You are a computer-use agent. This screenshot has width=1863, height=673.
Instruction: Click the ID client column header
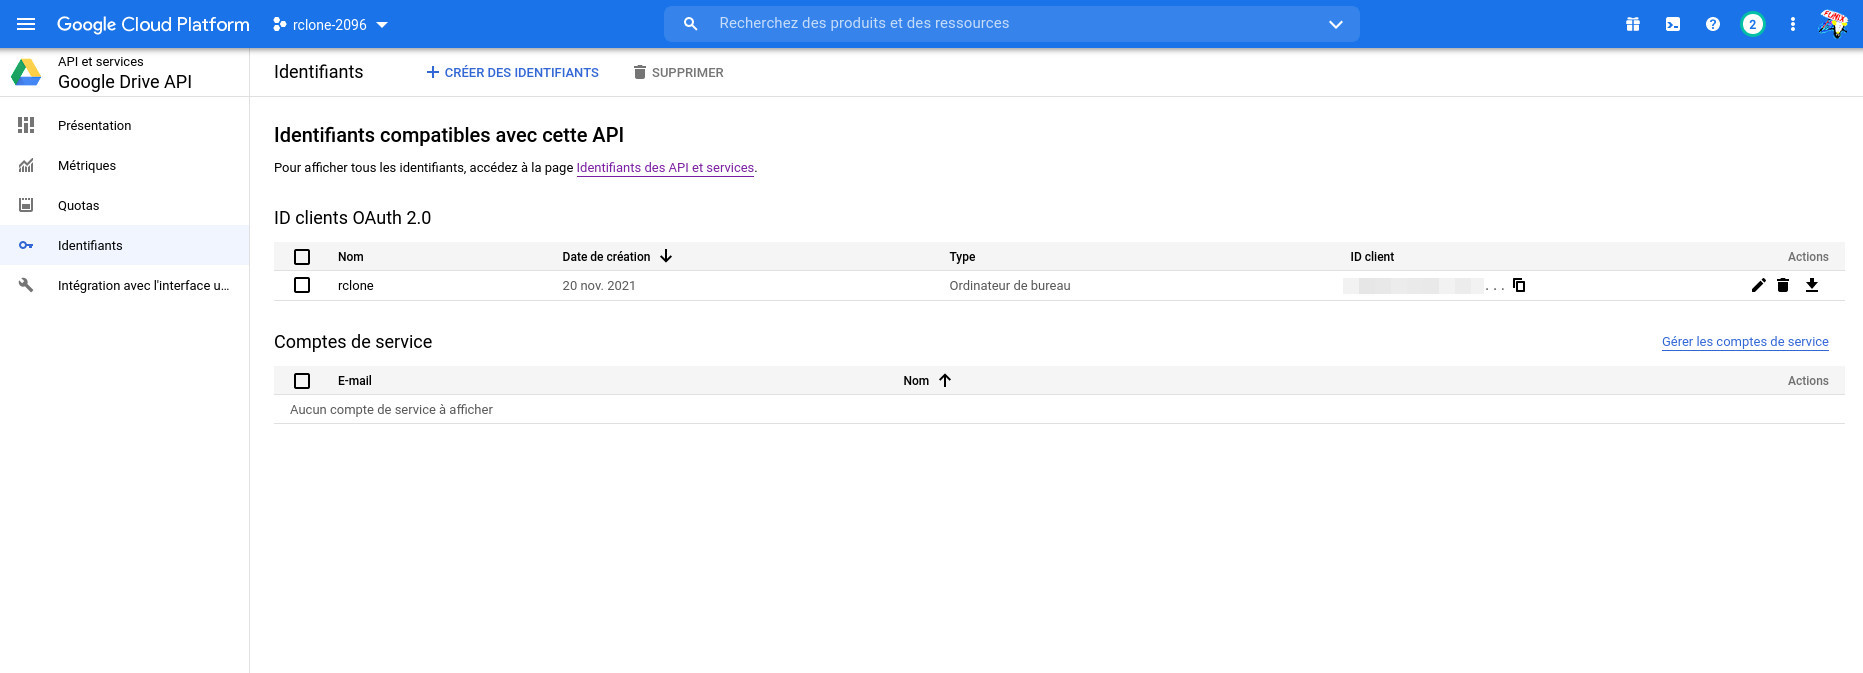click(1372, 257)
